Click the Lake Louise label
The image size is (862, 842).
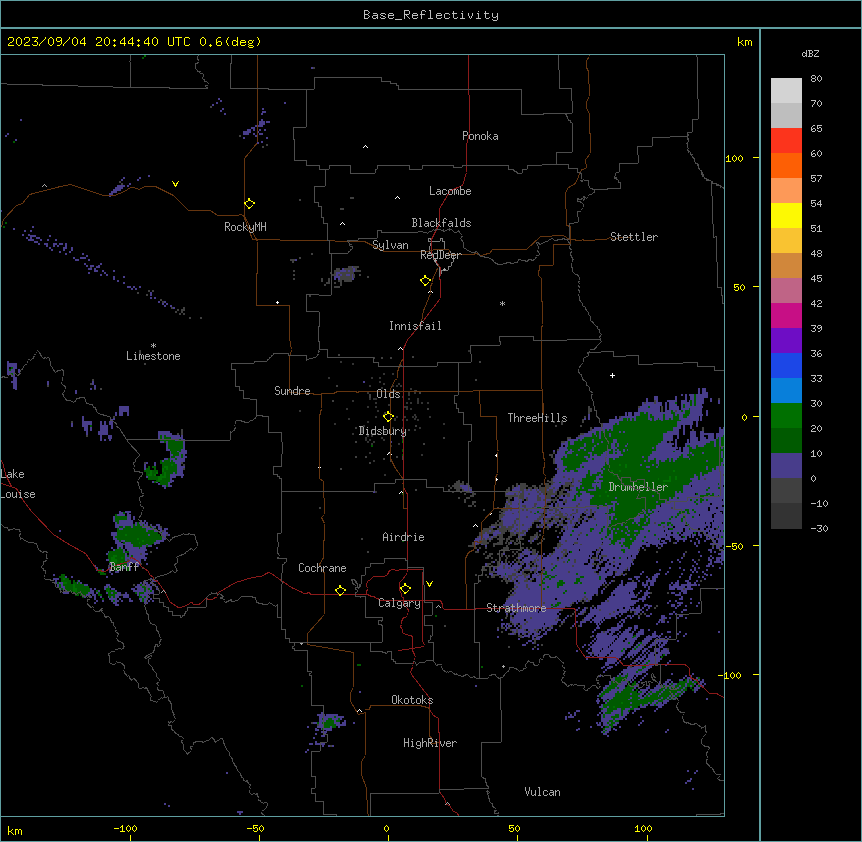coord(17,484)
